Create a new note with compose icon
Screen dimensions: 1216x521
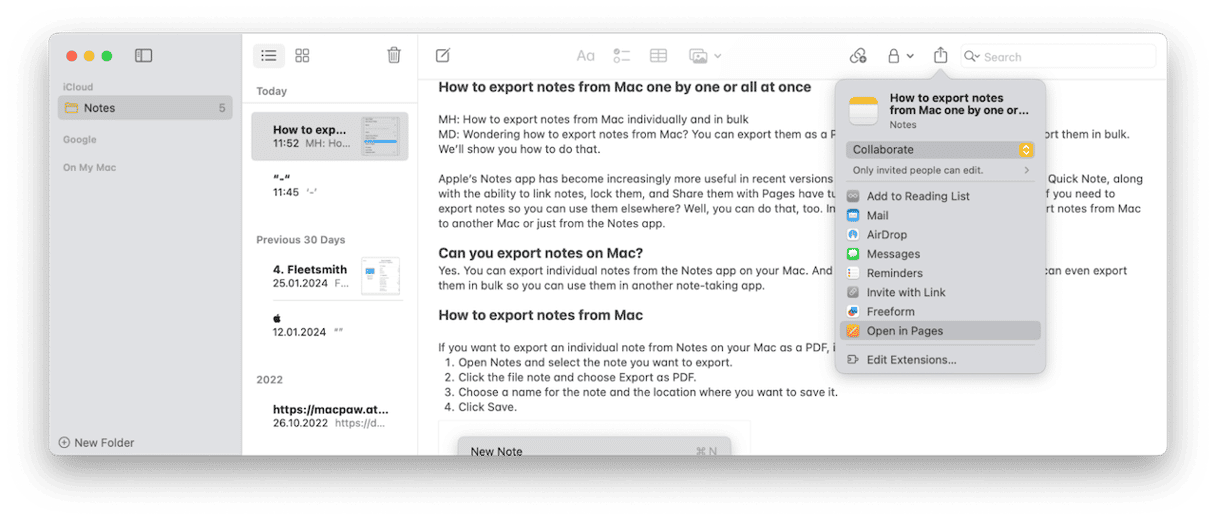point(443,56)
